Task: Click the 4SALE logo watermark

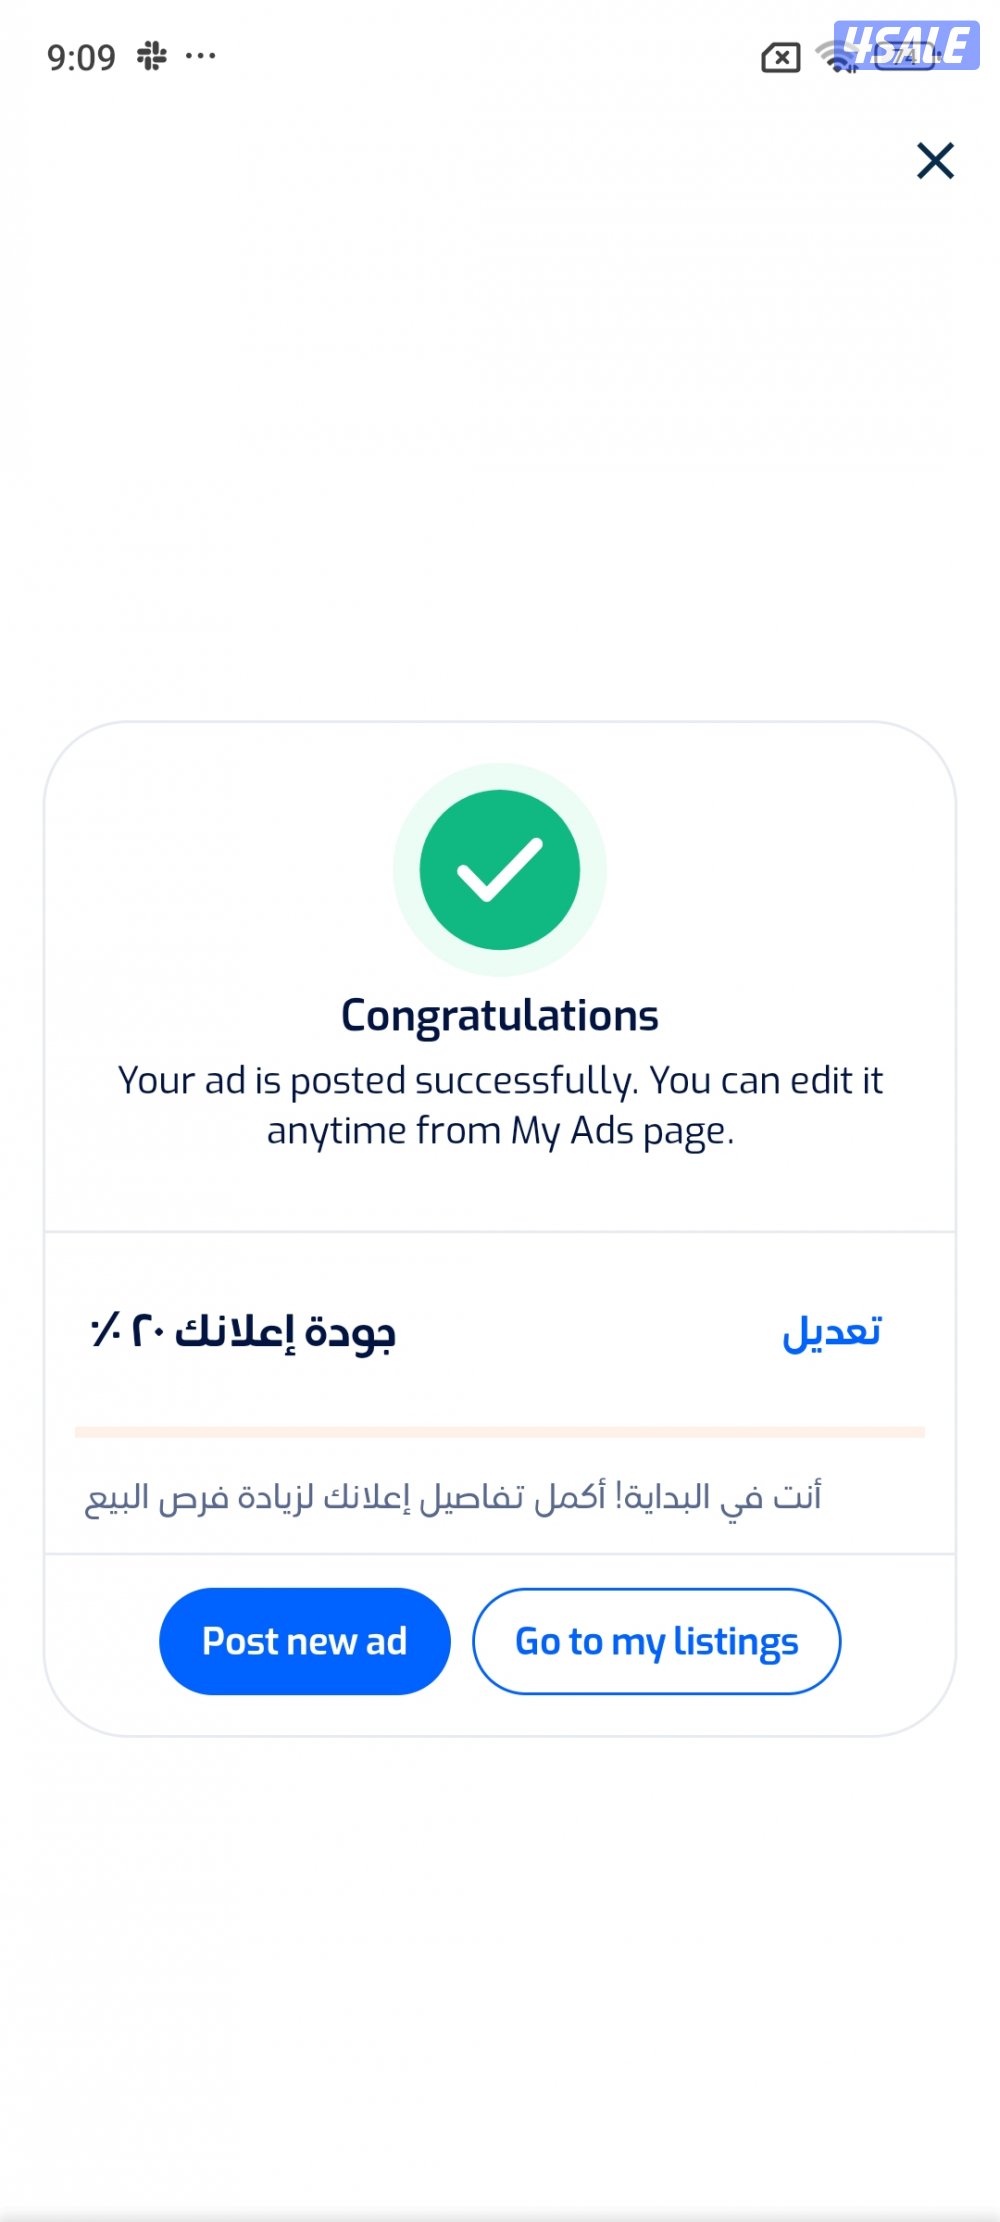Action: pos(906,45)
